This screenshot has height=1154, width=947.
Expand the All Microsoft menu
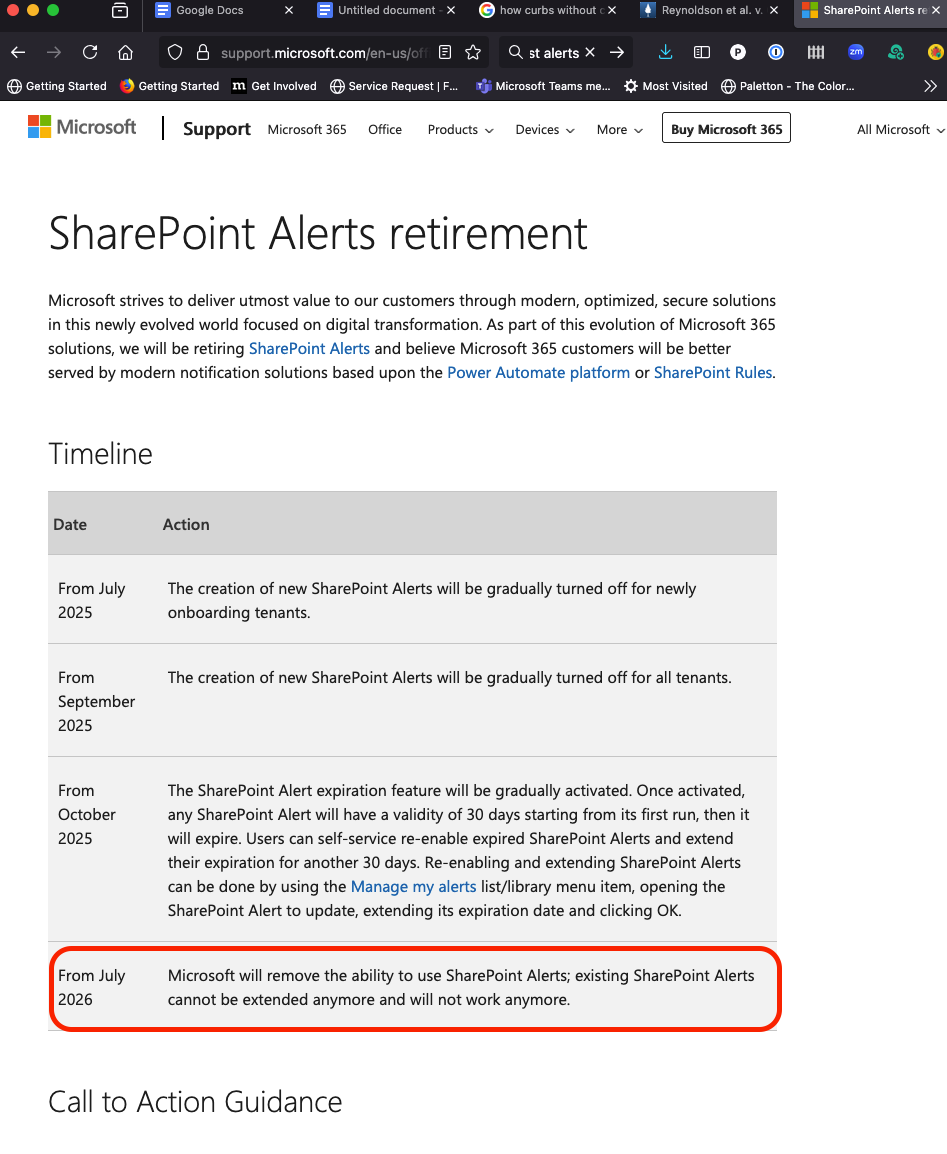click(x=899, y=129)
